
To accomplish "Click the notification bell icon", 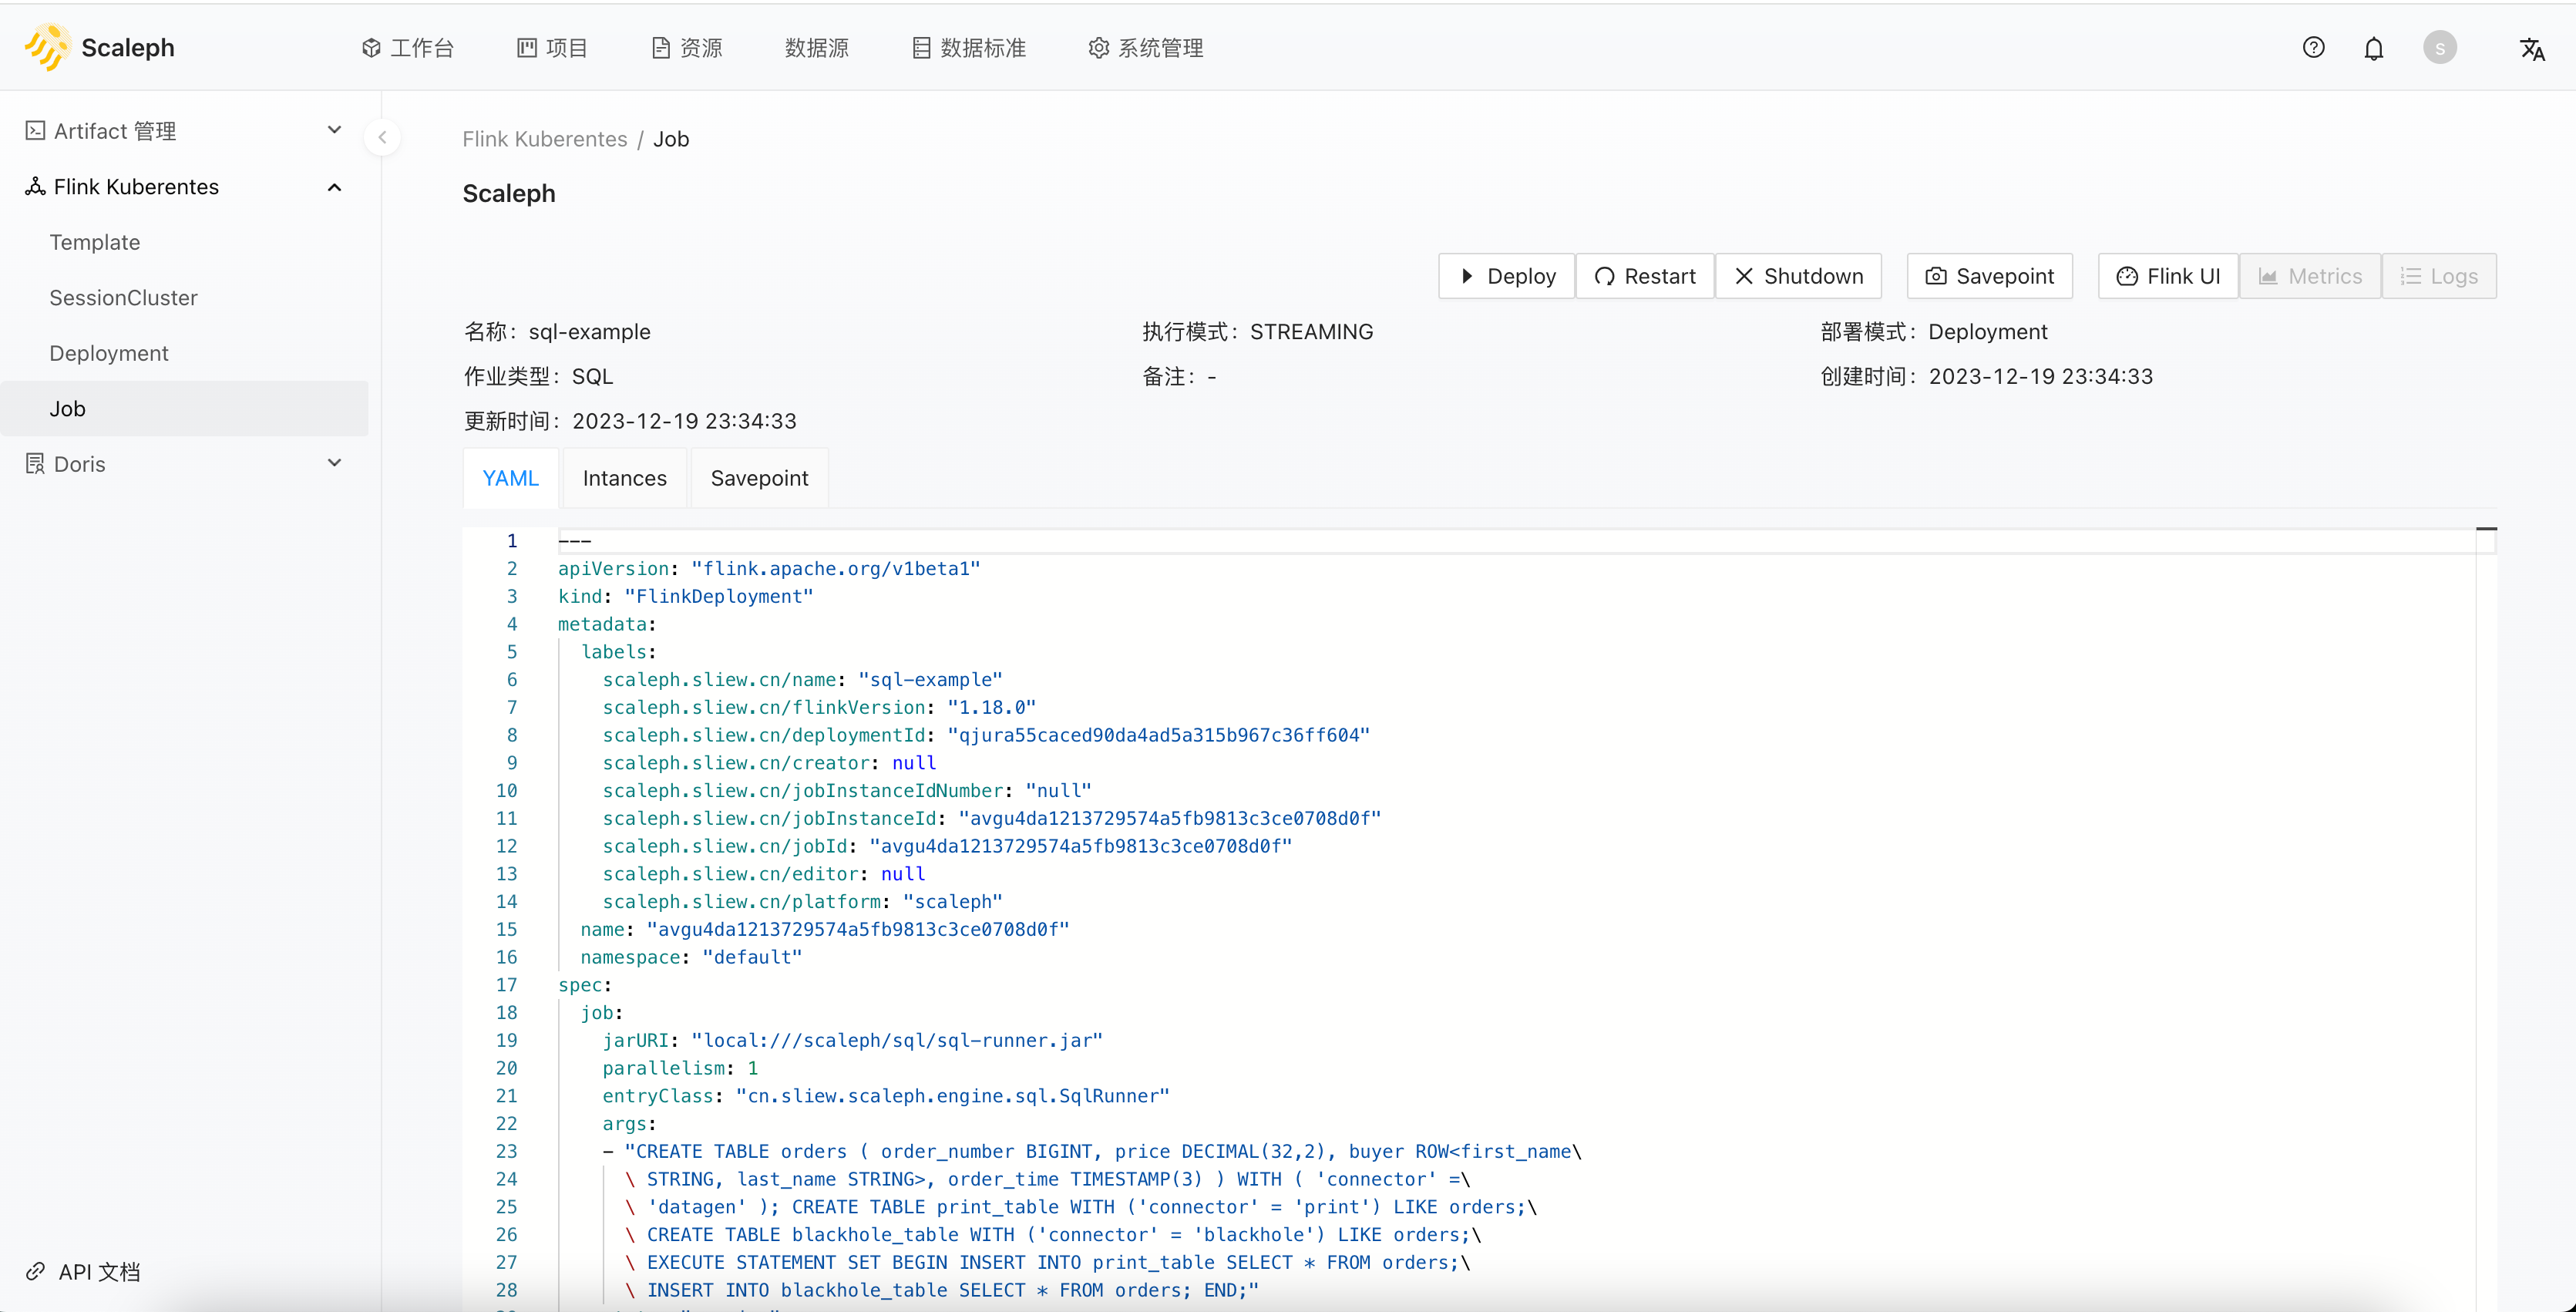I will click(x=2373, y=47).
